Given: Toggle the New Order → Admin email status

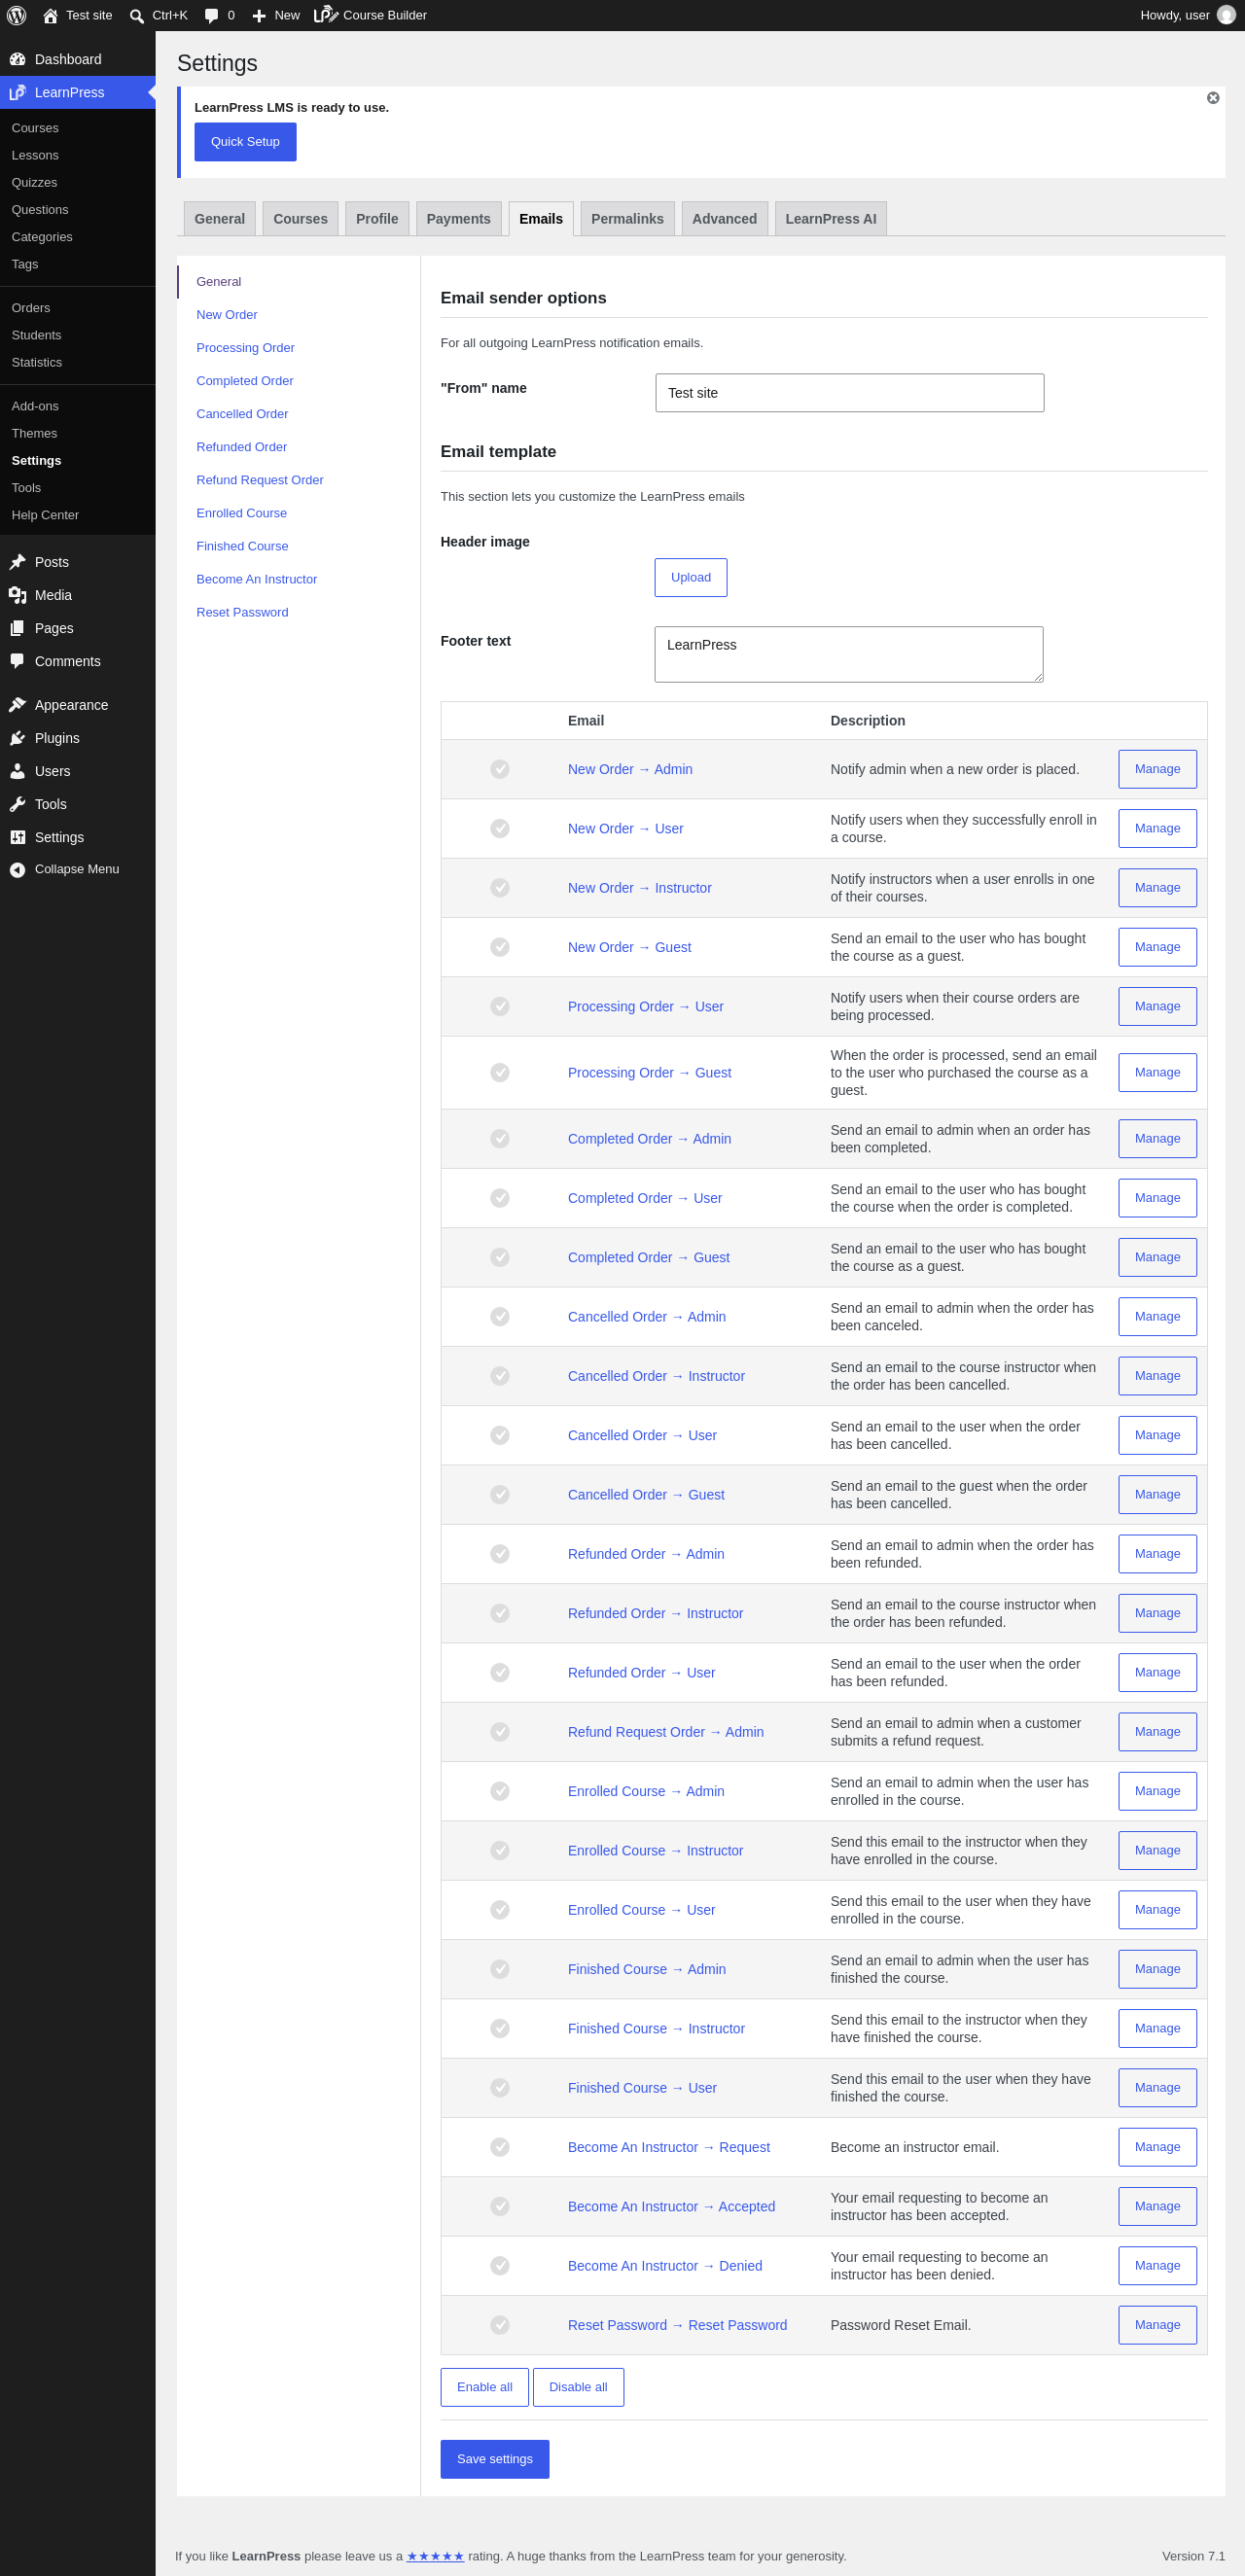Looking at the screenshot, I should point(500,769).
